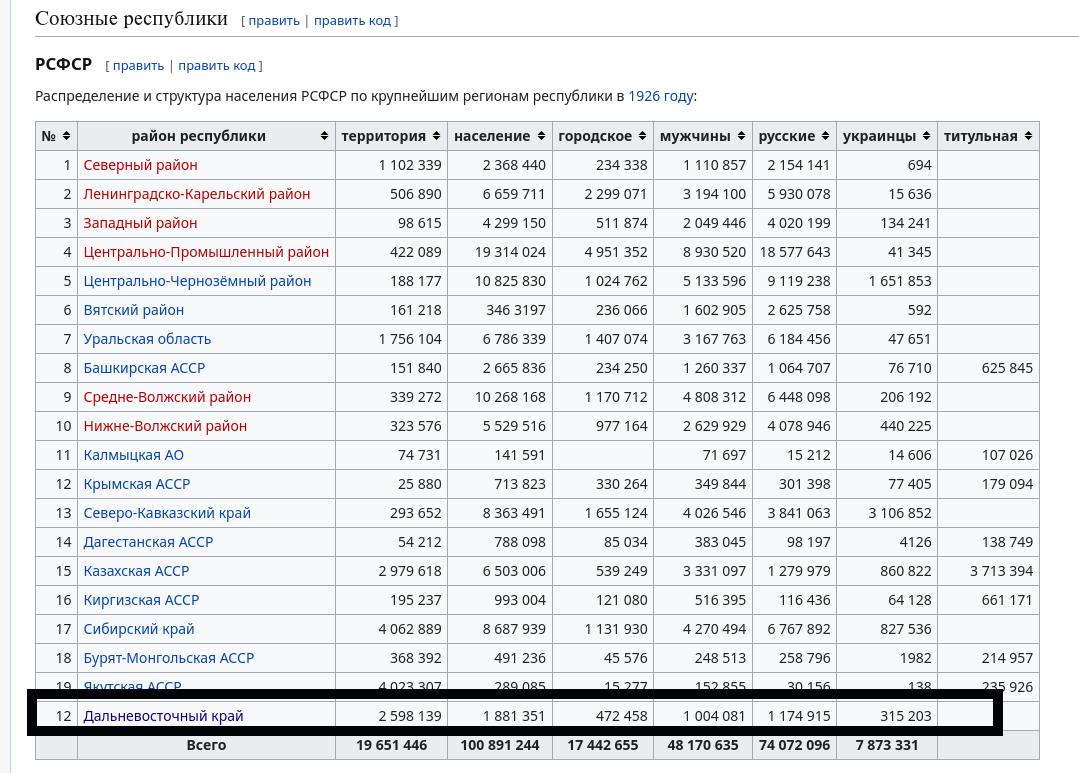The width and height of the screenshot is (1079, 773).
Task: Open the Вятский район link
Action: (133, 310)
